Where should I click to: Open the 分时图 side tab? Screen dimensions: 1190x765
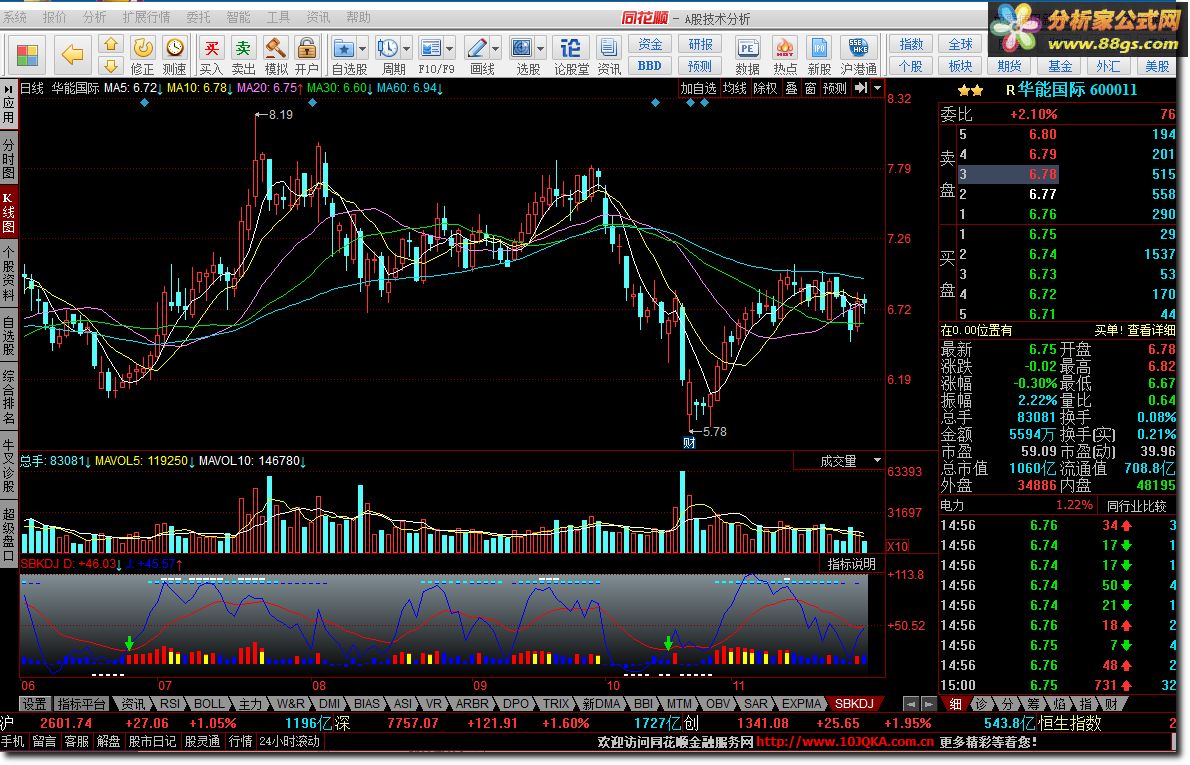[x=8, y=157]
